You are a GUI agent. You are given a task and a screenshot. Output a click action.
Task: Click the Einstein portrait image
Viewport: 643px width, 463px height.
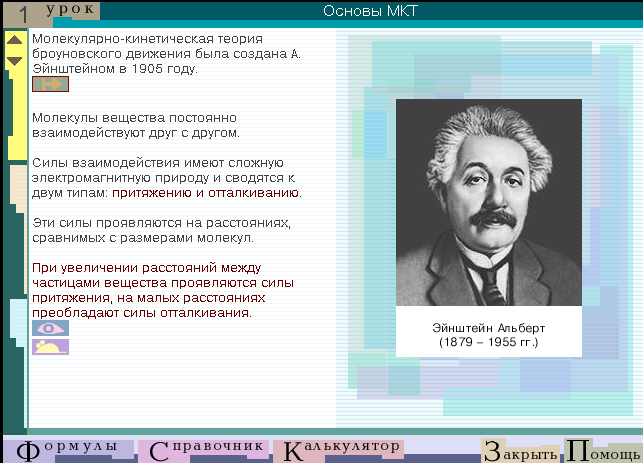[489, 202]
